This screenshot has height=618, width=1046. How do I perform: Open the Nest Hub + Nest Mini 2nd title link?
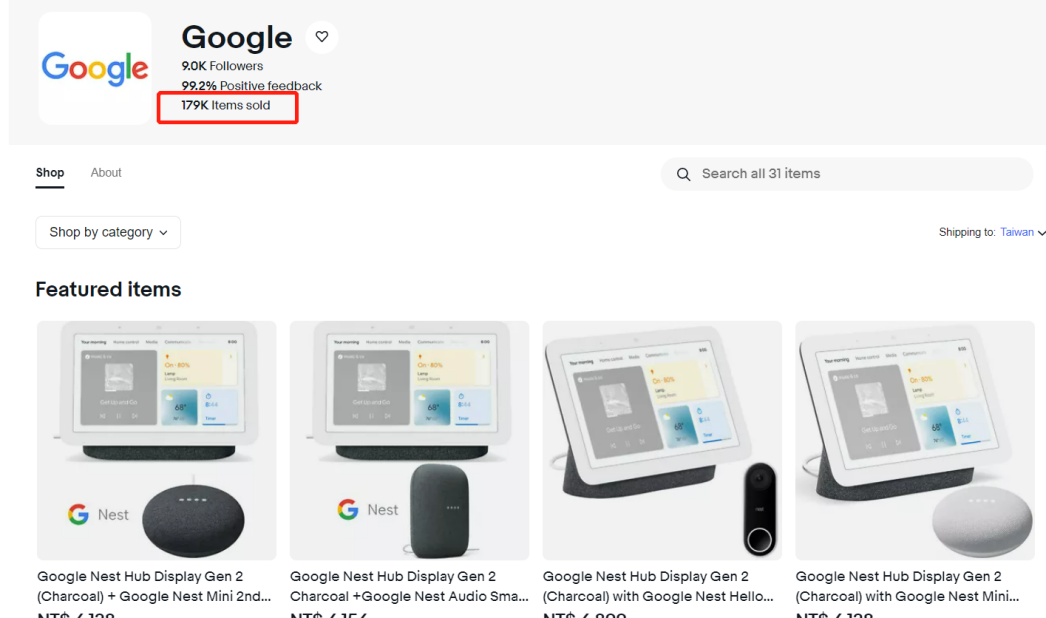click(154, 586)
